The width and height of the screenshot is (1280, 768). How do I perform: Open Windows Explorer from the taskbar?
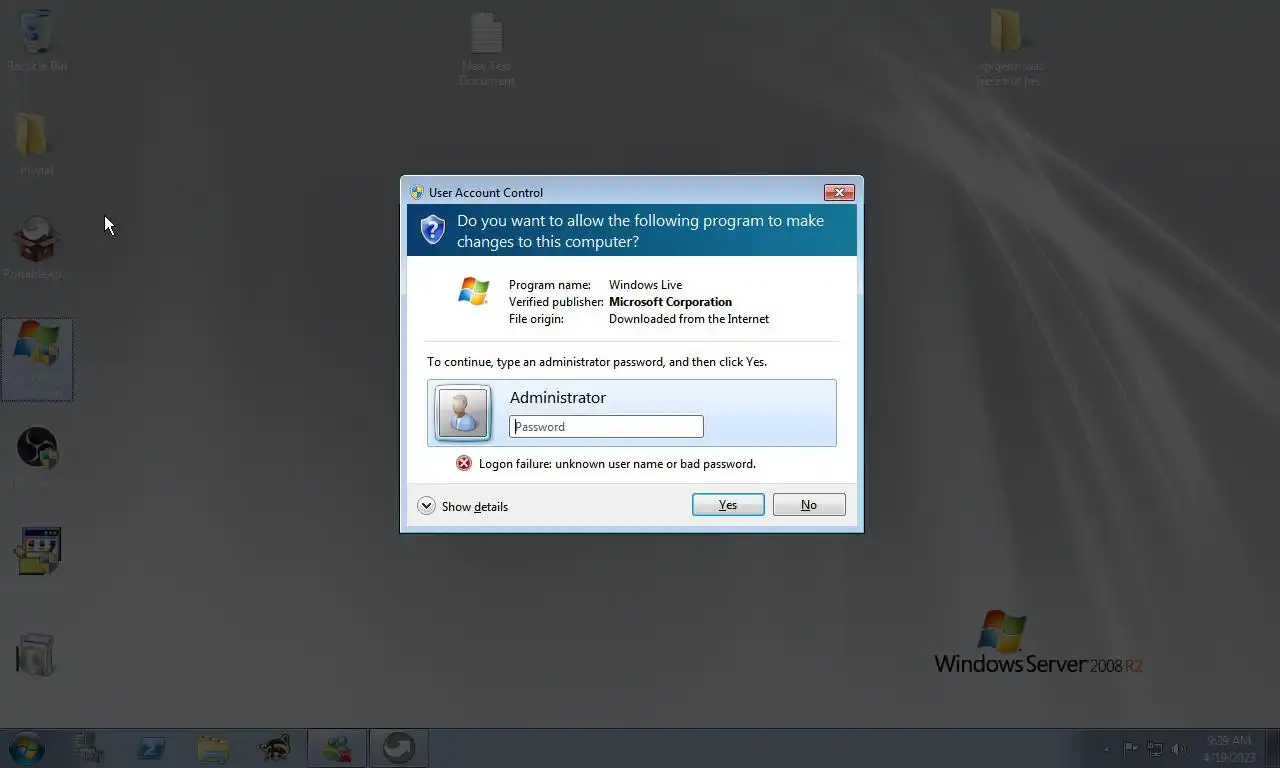tap(213, 748)
